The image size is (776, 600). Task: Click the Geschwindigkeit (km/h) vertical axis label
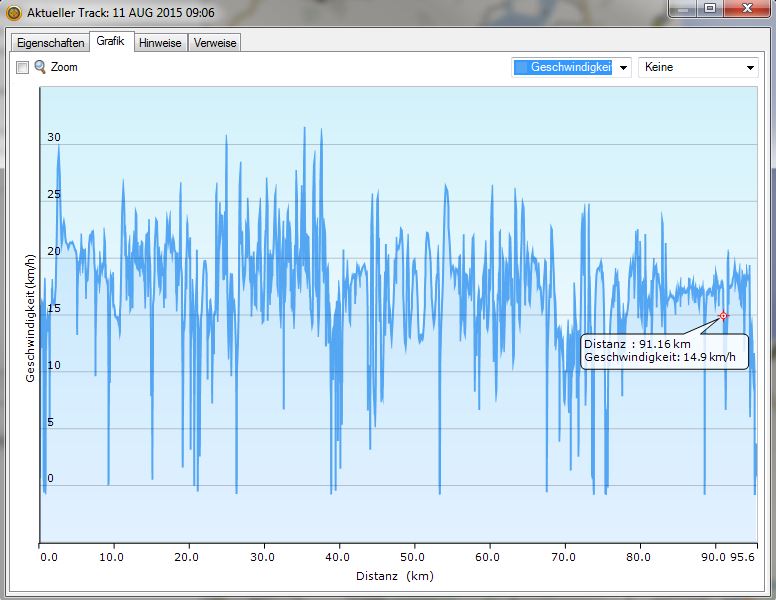pyautogui.click(x=30, y=316)
